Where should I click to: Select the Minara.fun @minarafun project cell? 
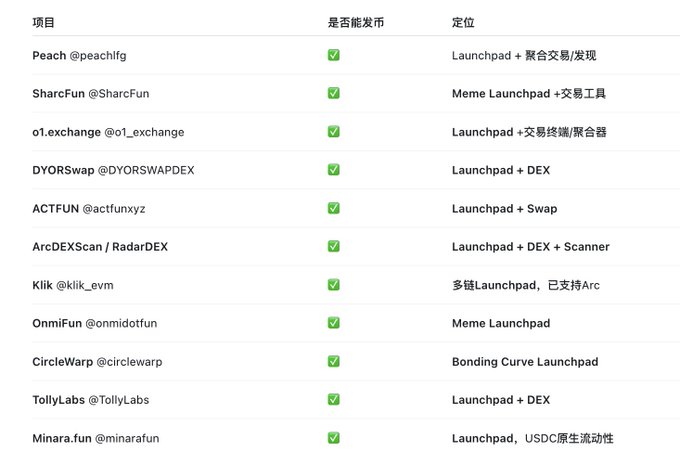coord(96,438)
